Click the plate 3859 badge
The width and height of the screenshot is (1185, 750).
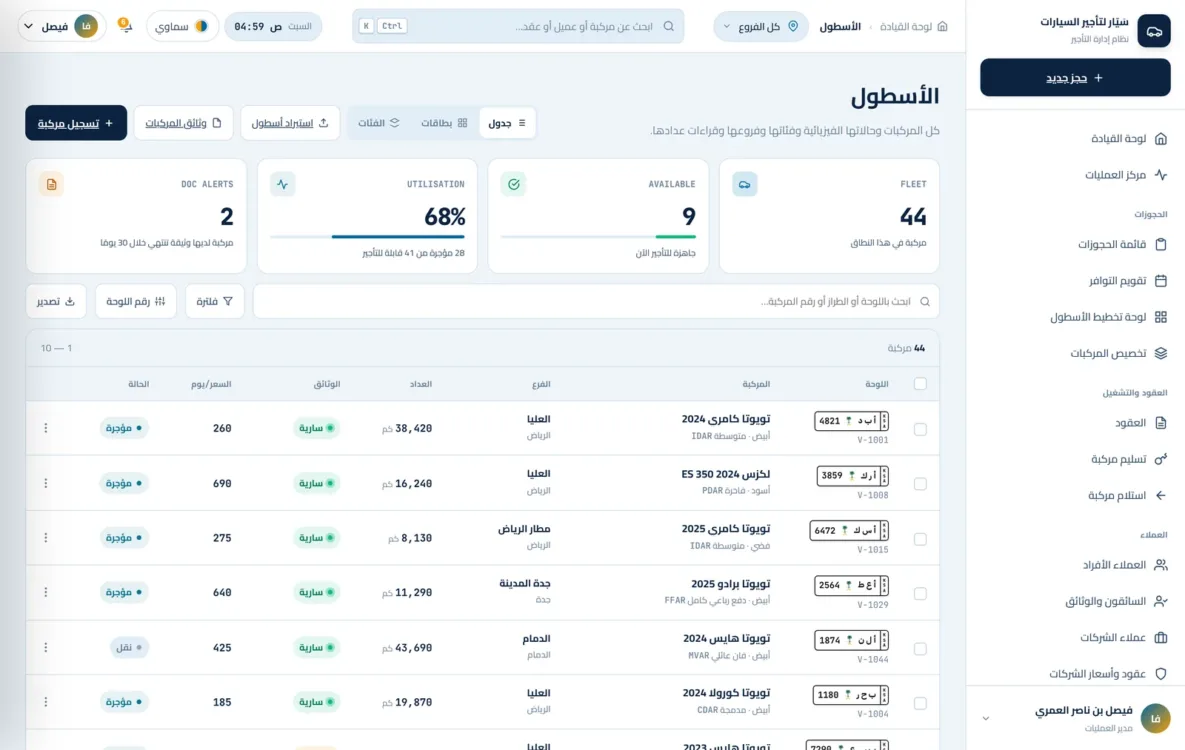coord(852,476)
